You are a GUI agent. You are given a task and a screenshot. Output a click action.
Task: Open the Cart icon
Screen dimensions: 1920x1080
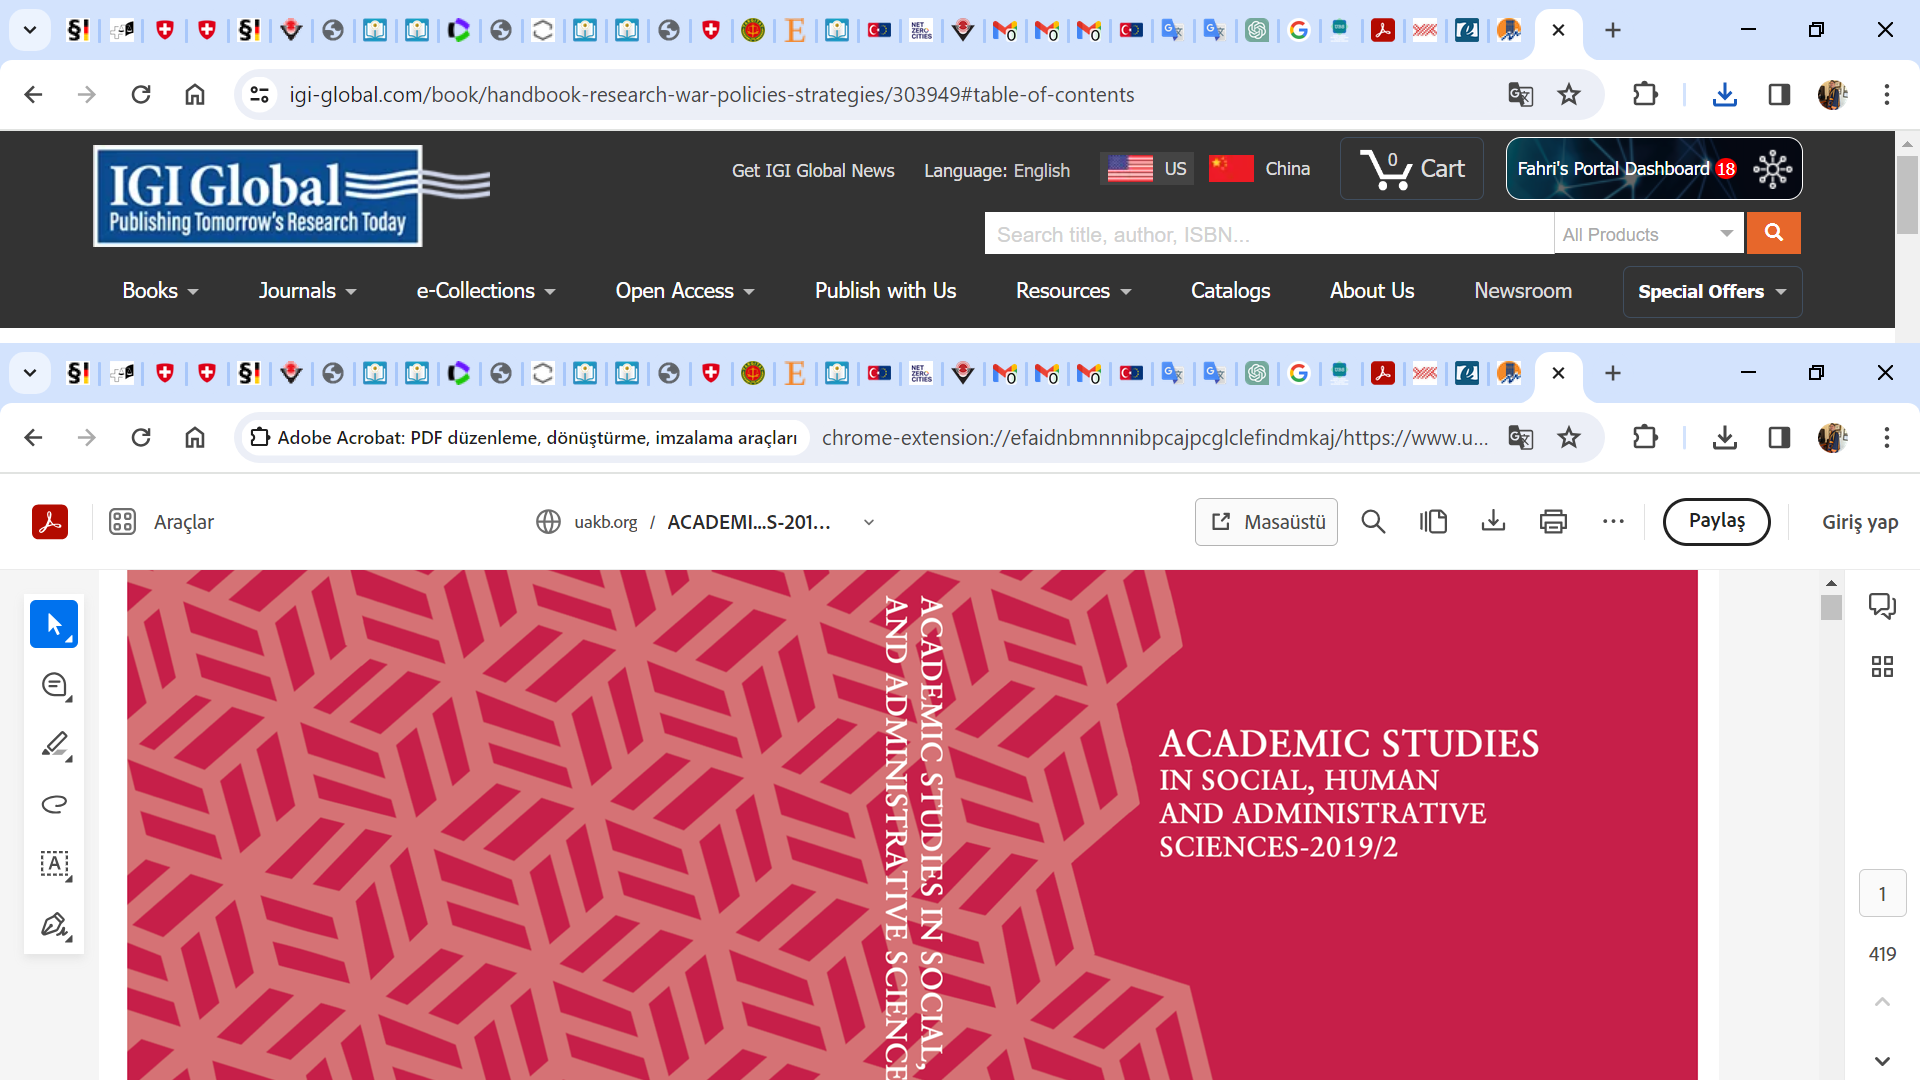pos(1412,169)
